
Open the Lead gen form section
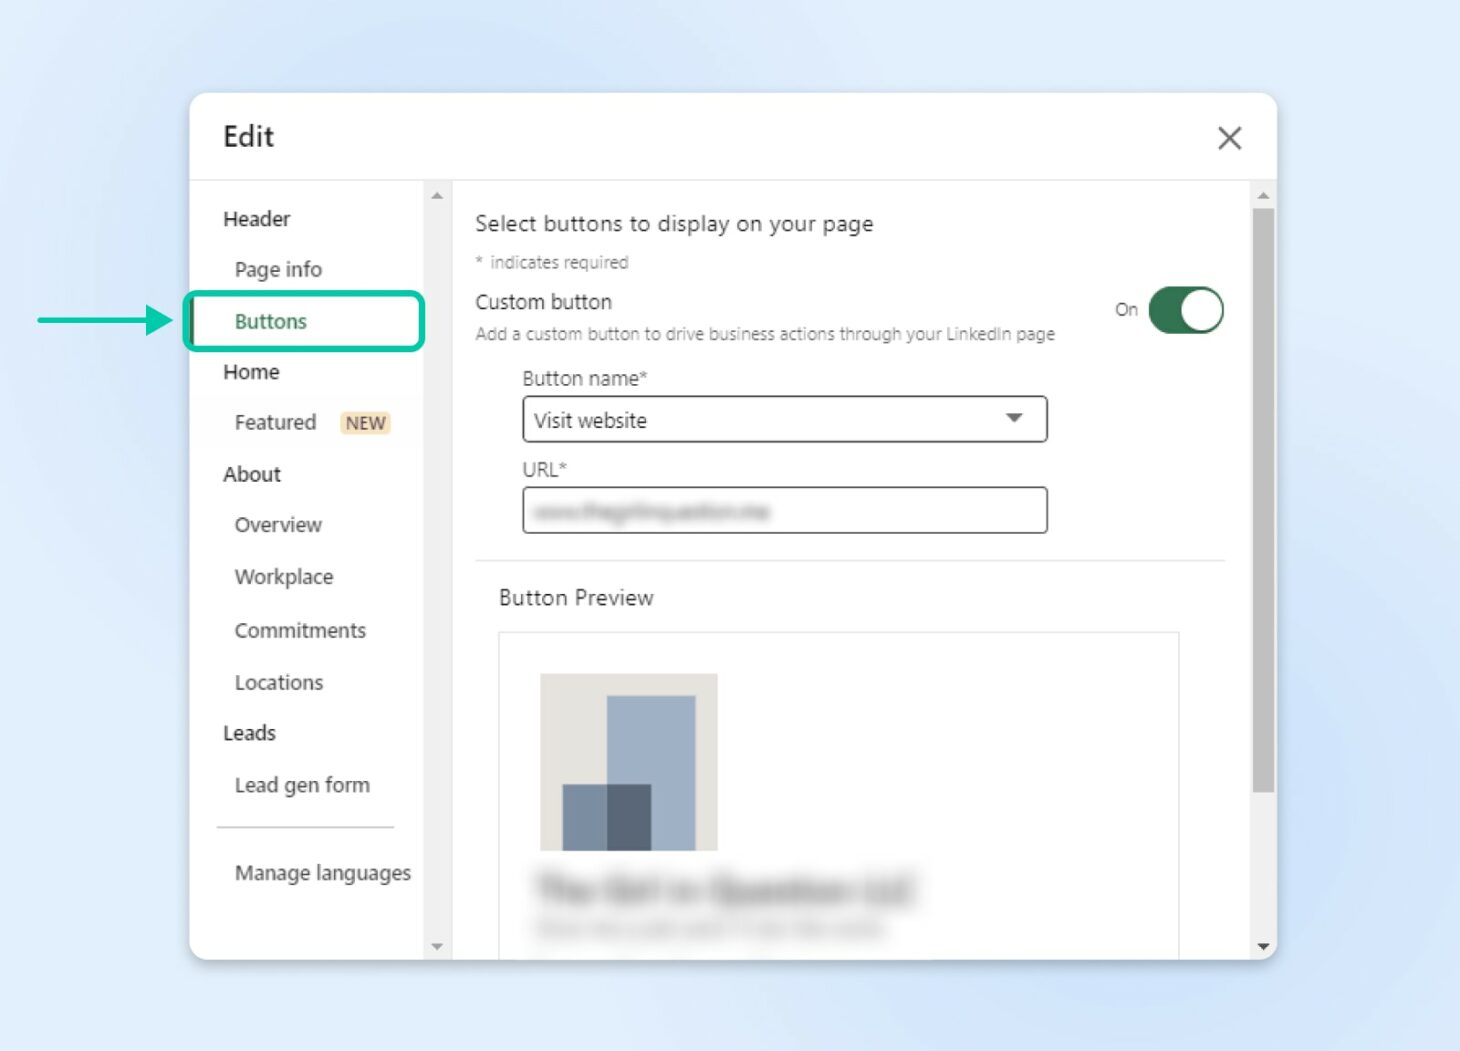[302, 785]
